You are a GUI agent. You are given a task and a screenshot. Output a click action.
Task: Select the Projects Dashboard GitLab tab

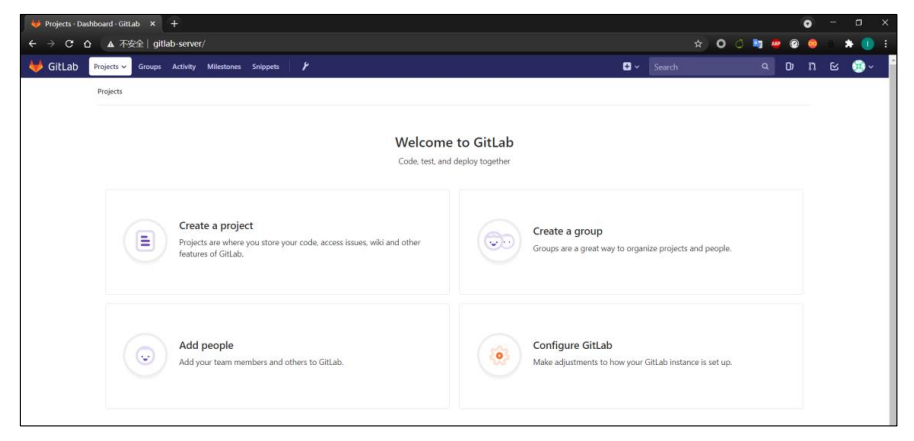(x=93, y=24)
